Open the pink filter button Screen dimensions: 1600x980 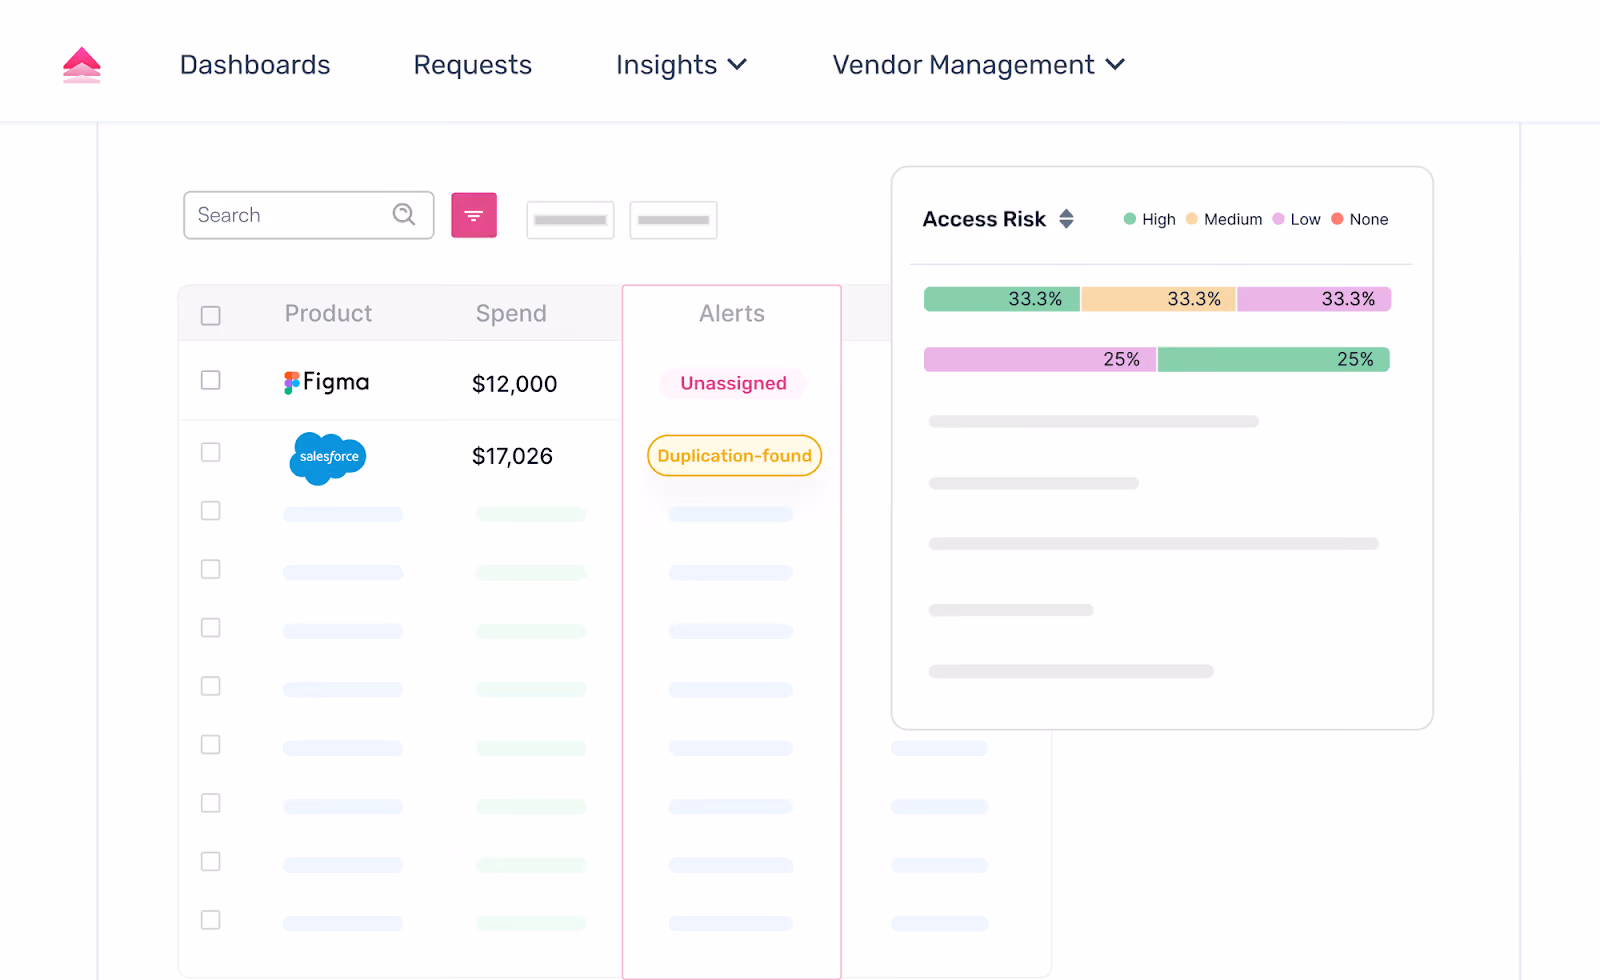pos(474,215)
